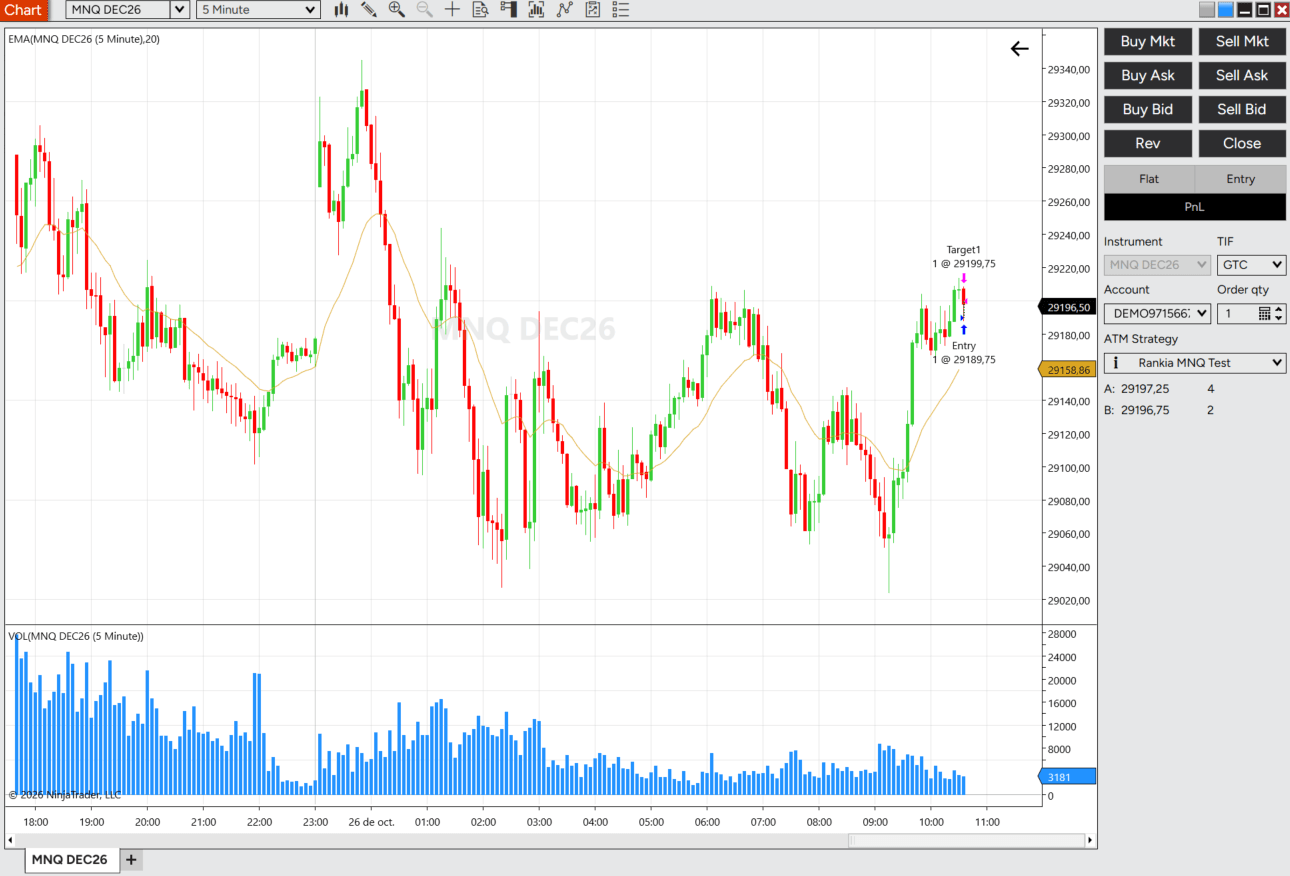Open the order quantity calculator icon
The image size is (1290, 876).
click(x=1264, y=314)
